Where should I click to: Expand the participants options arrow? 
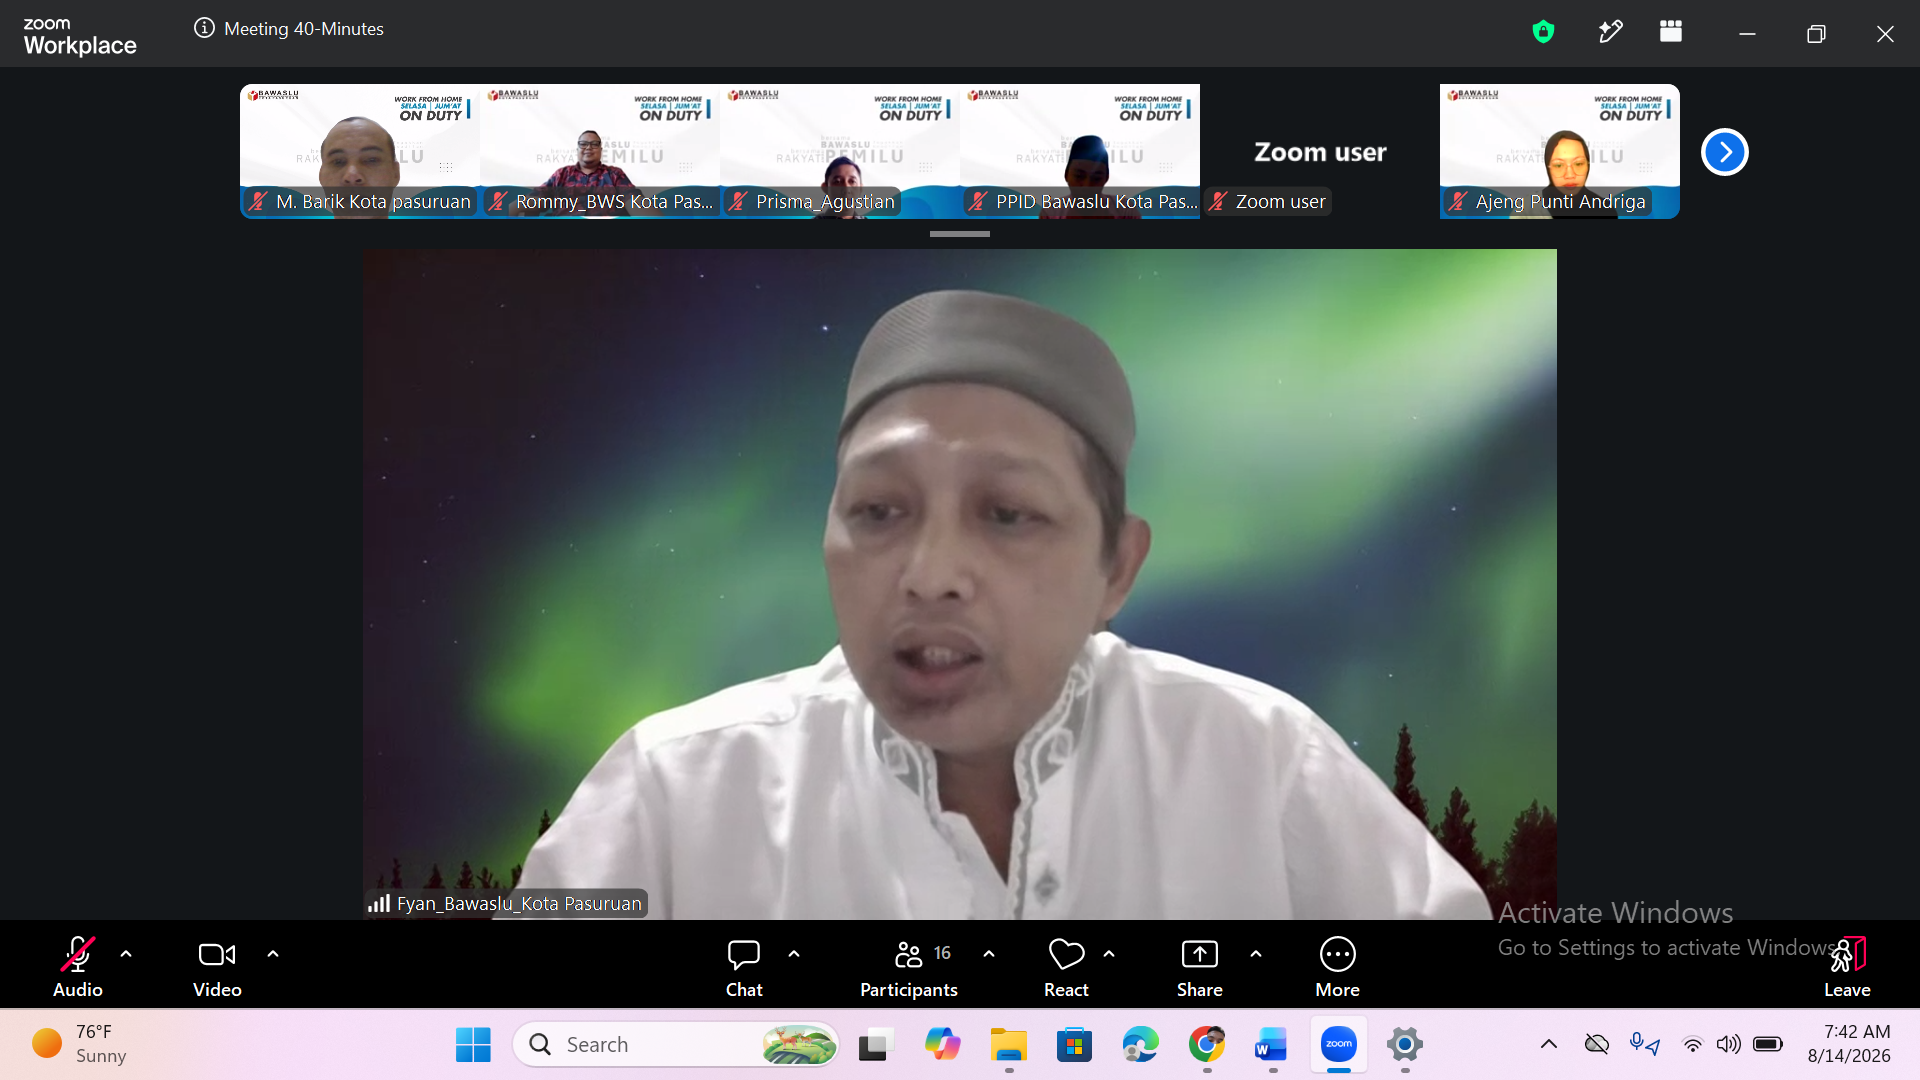click(x=989, y=954)
